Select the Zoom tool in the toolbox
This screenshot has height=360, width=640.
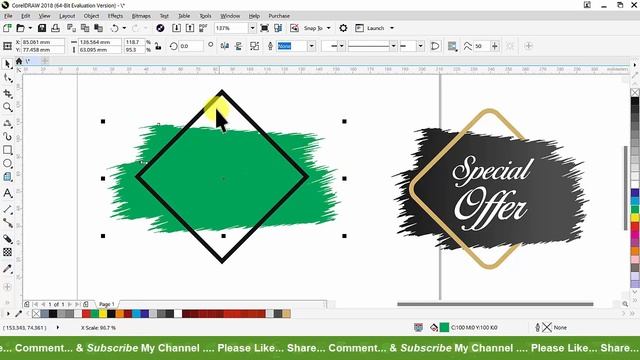[7, 107]
